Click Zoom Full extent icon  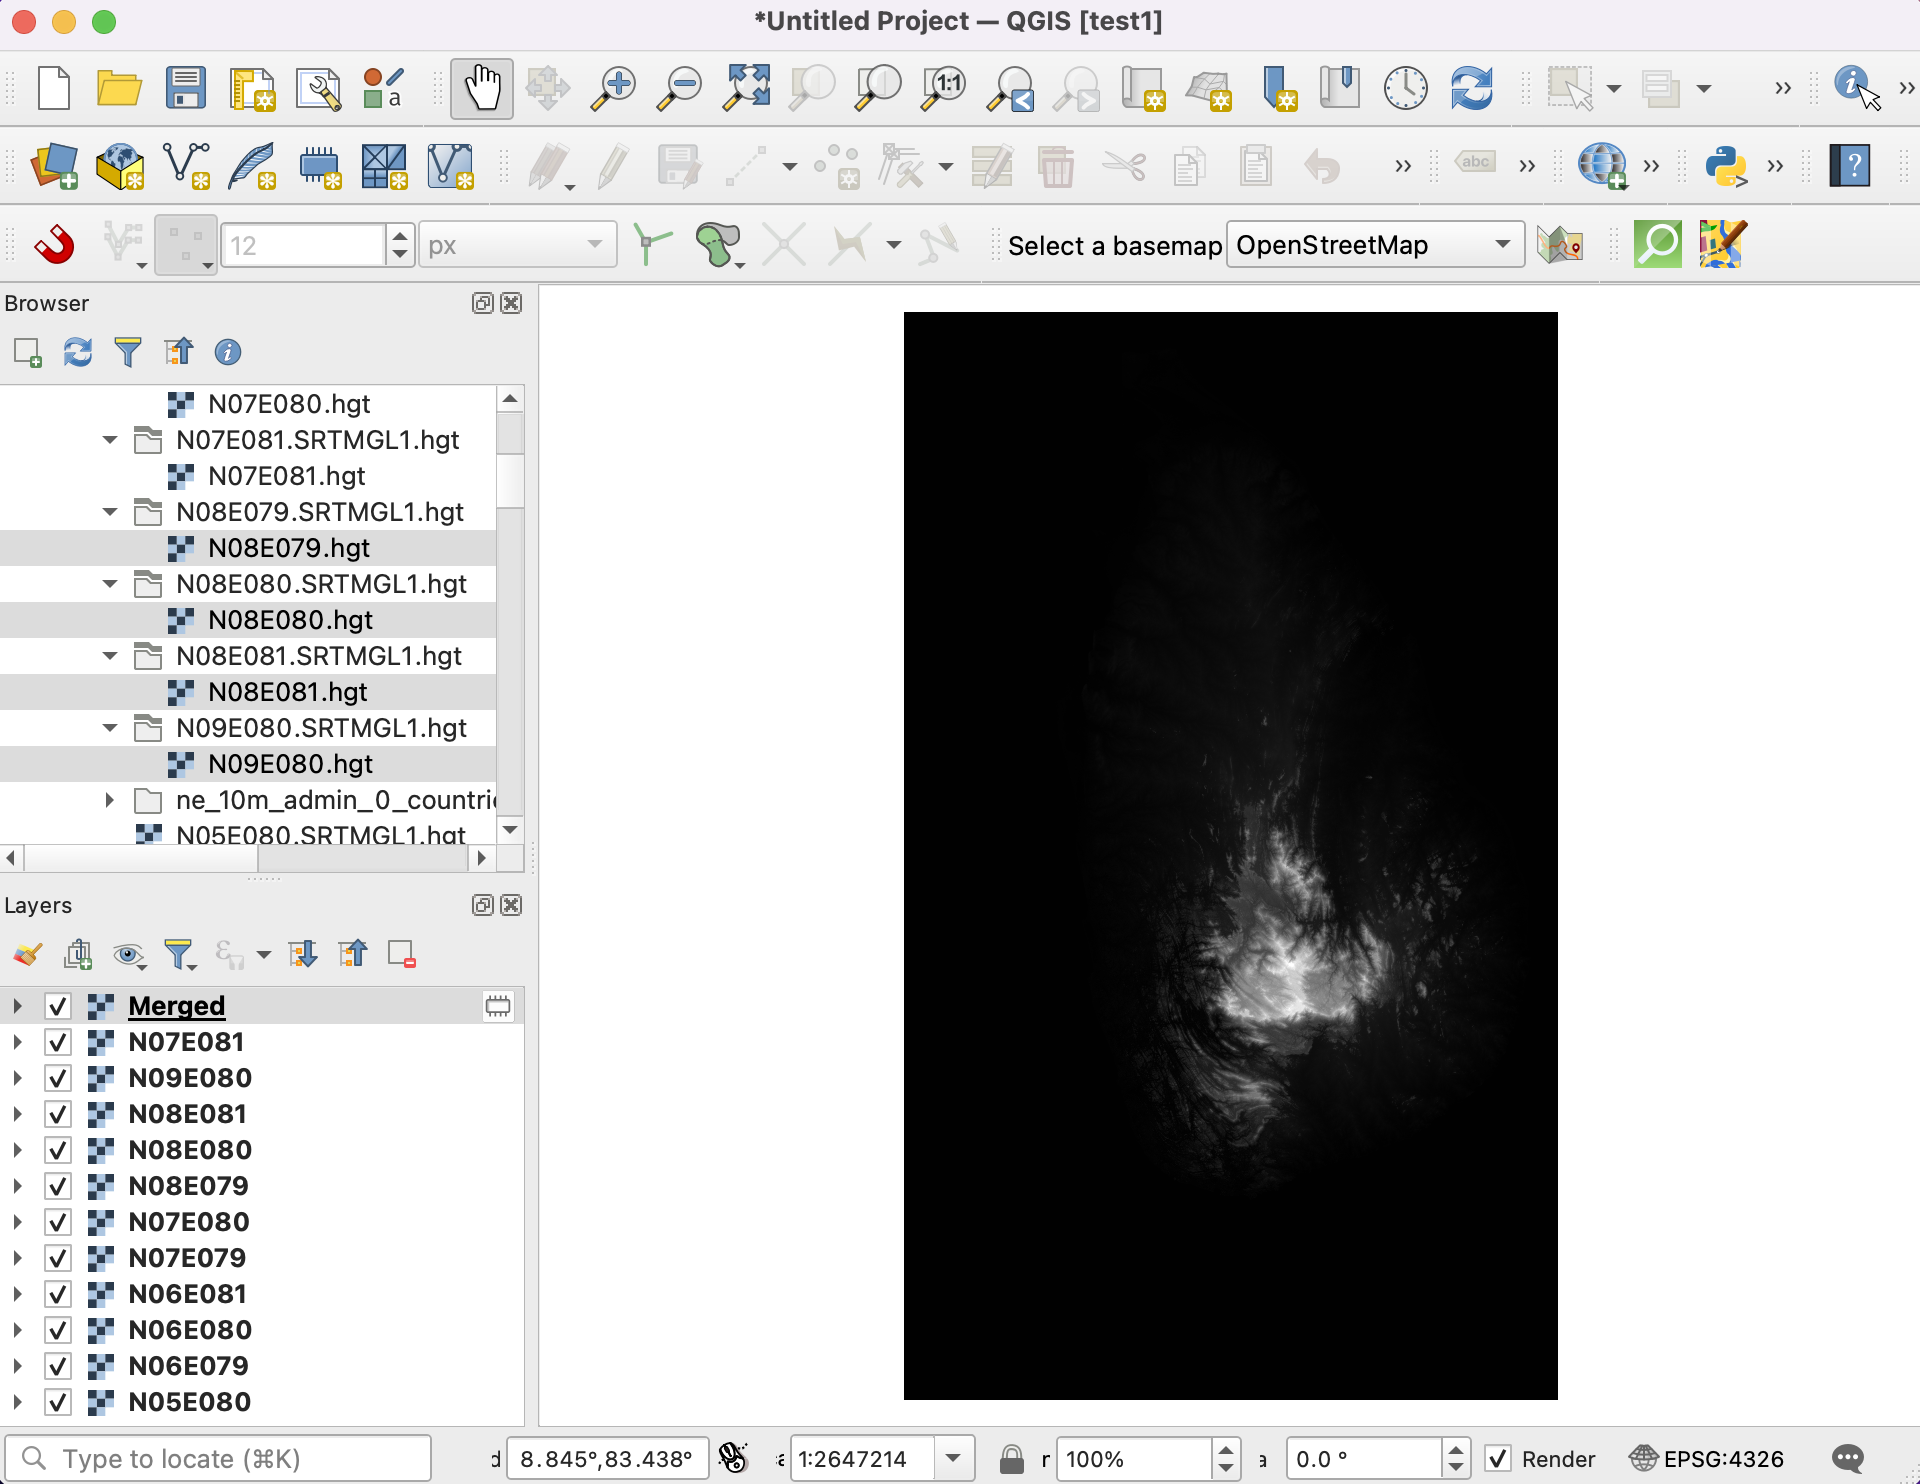[746, 89]
